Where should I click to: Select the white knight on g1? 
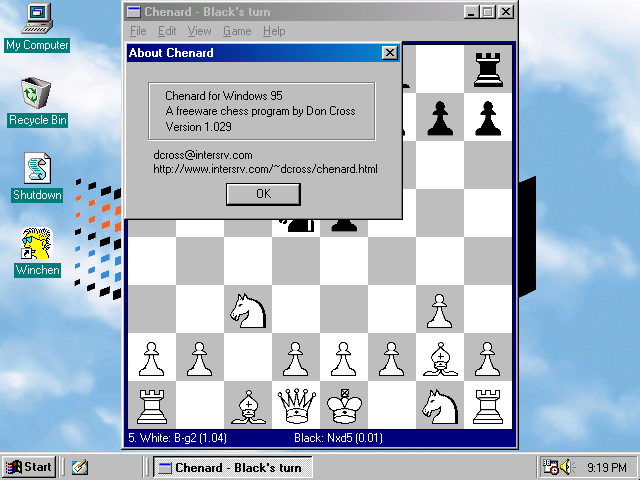point(440,407)
